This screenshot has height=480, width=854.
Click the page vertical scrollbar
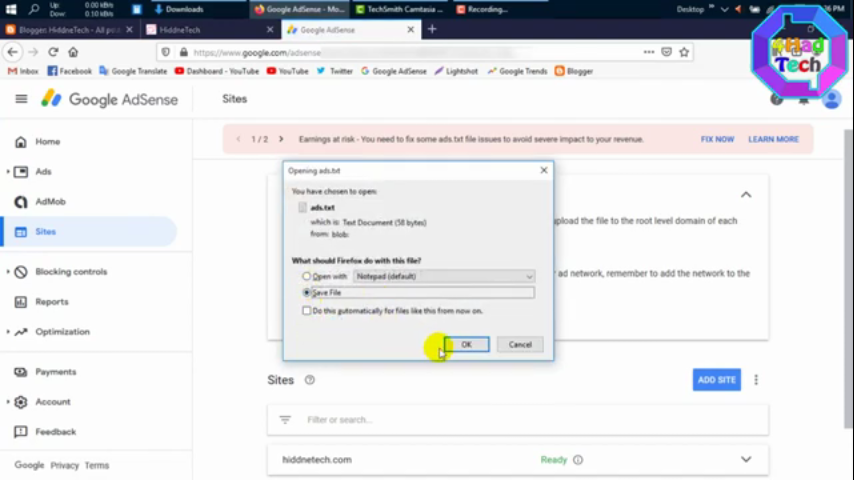tap(849, 278)
